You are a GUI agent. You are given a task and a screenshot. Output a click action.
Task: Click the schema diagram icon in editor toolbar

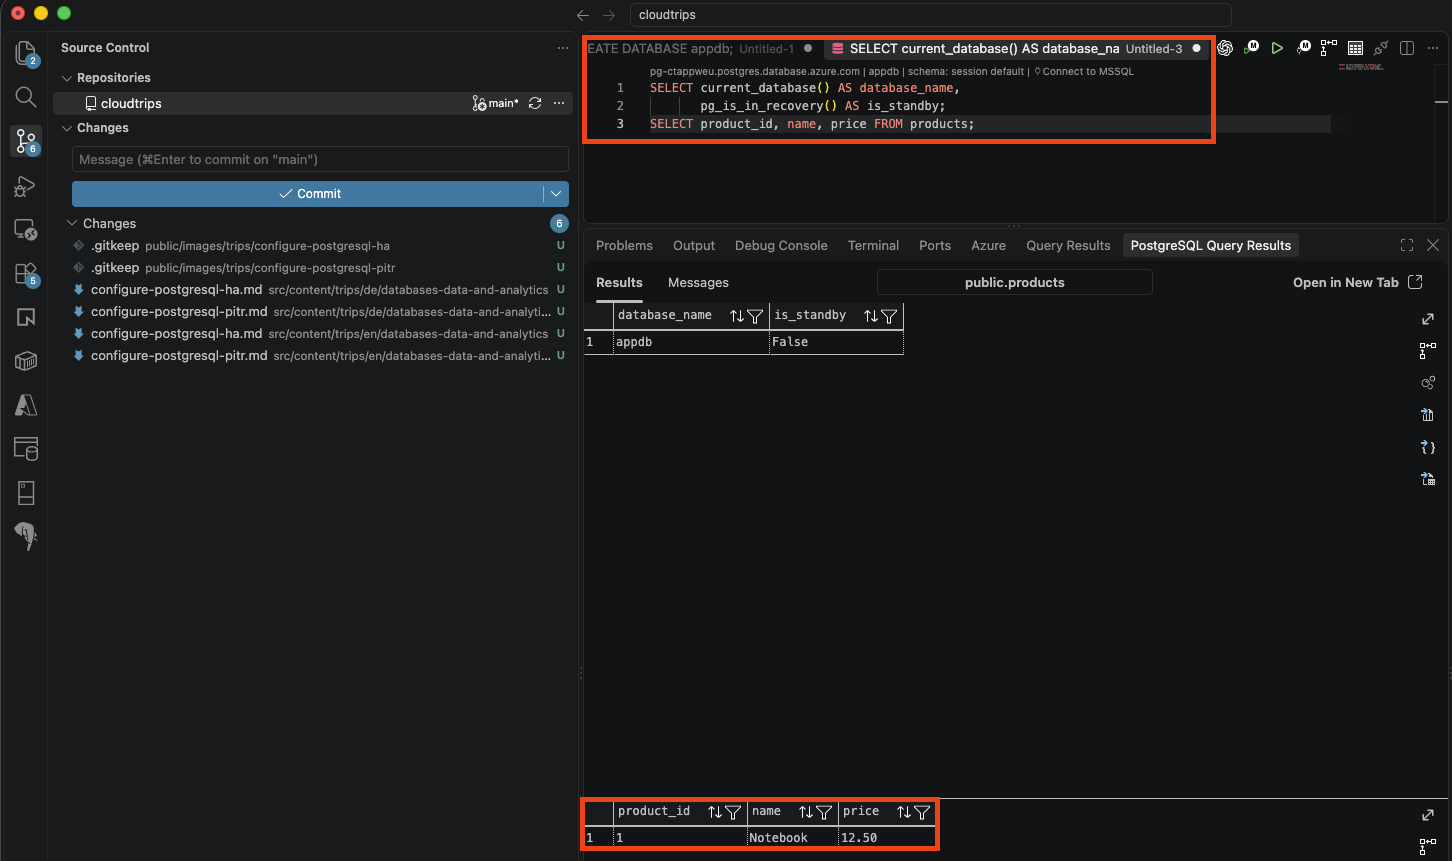pos(1329,48)
